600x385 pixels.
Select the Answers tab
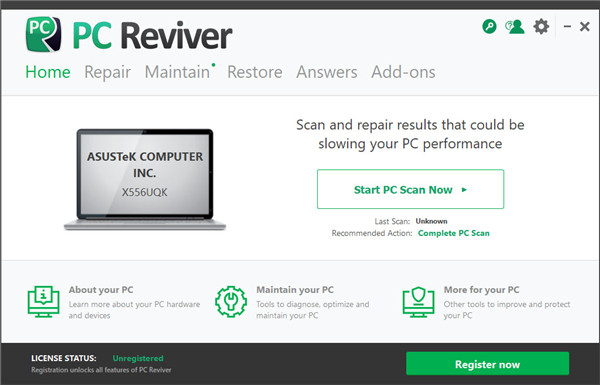click(327, 72)
